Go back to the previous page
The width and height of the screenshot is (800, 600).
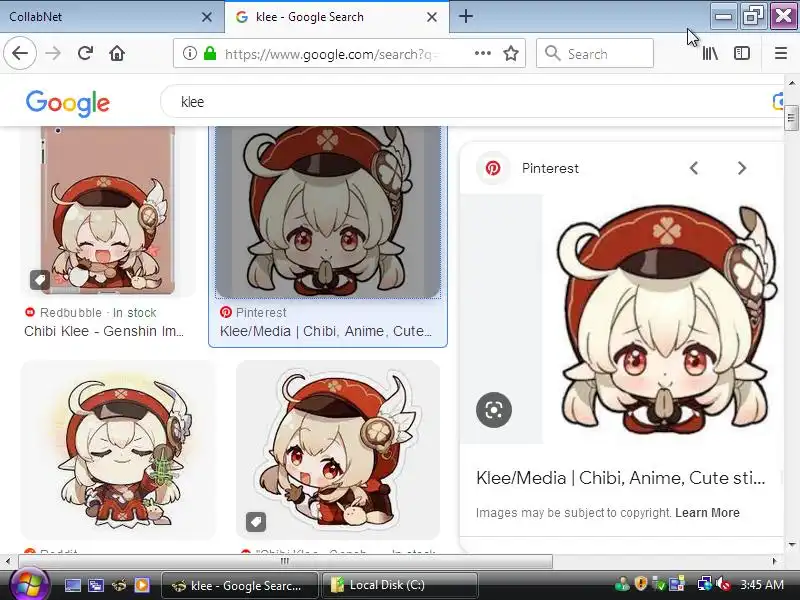pos(20,53)
